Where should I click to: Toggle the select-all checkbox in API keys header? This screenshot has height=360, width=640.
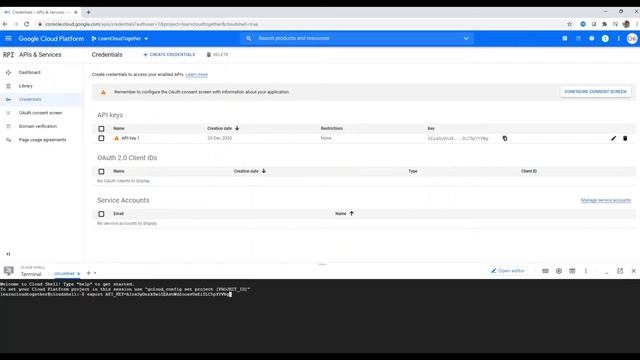(101, 129)
